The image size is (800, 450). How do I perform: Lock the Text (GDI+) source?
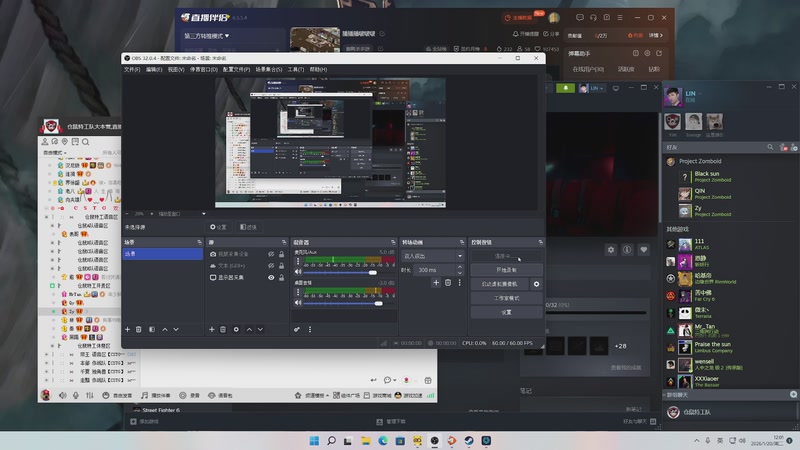281,266
